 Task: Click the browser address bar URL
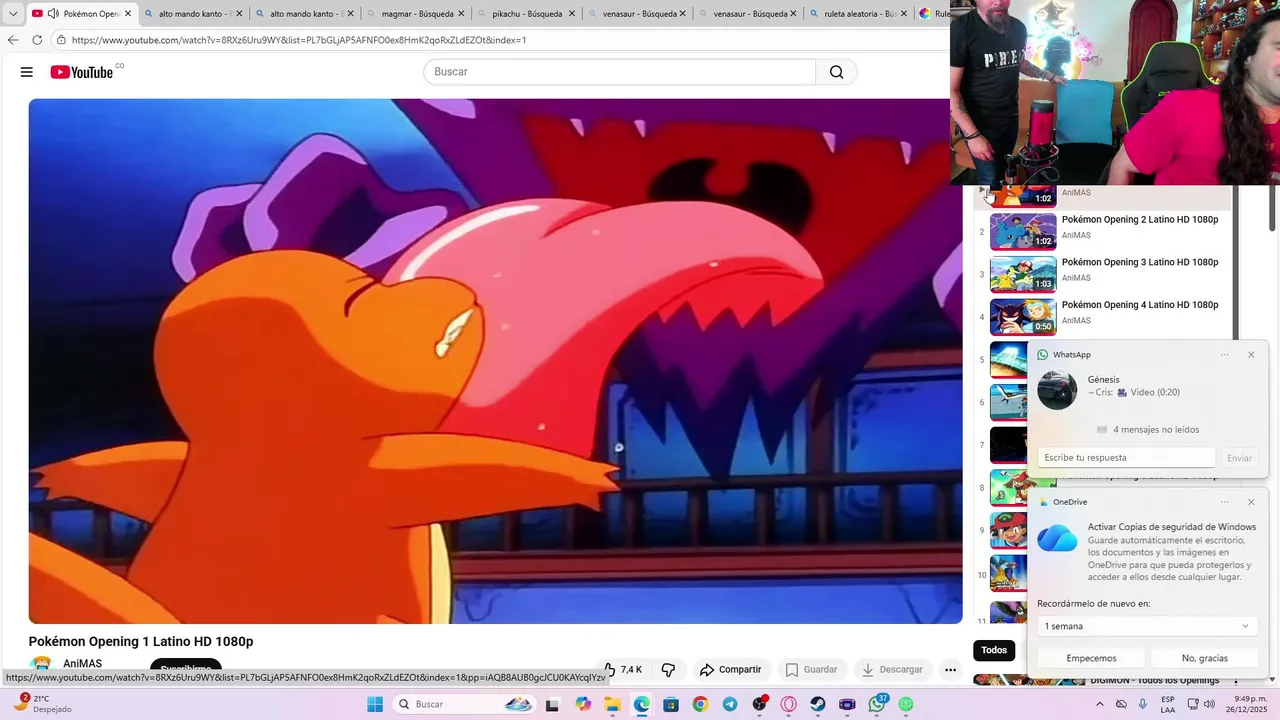(x=299, y=40)
